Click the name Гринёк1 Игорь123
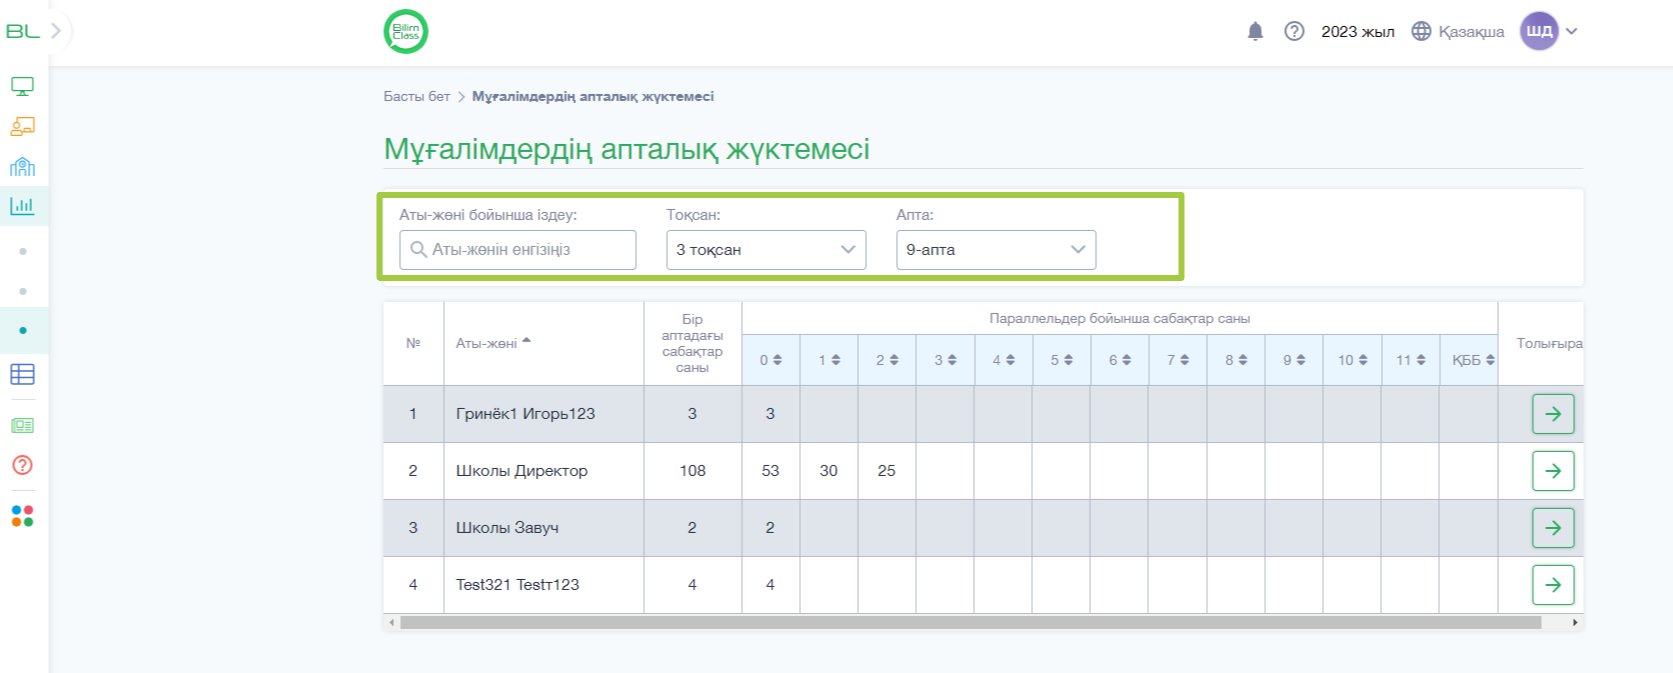 (x=525, y=414)
